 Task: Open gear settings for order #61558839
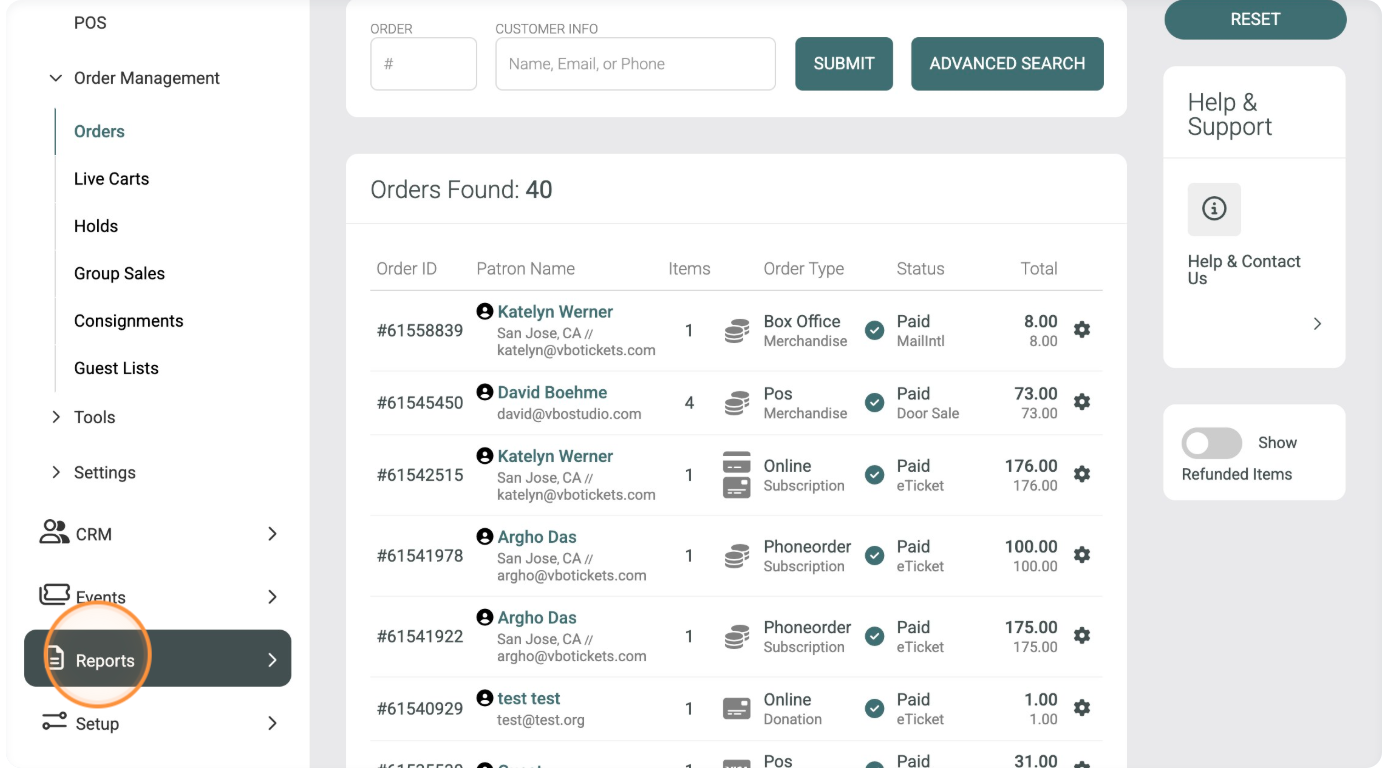(x=1081, y=329)
